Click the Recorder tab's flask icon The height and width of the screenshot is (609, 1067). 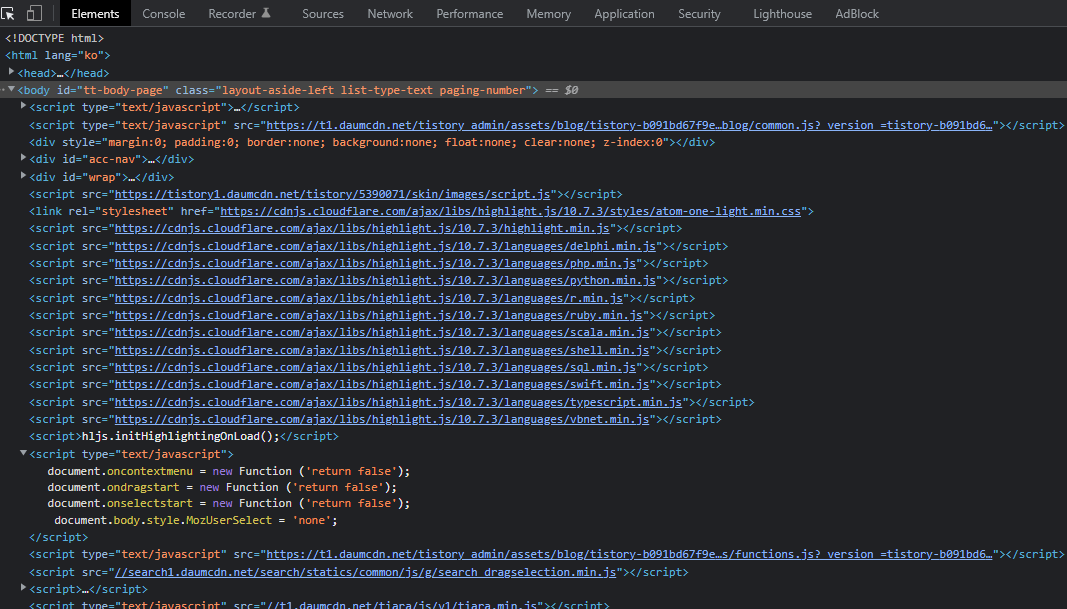click(x=267, y=13)
